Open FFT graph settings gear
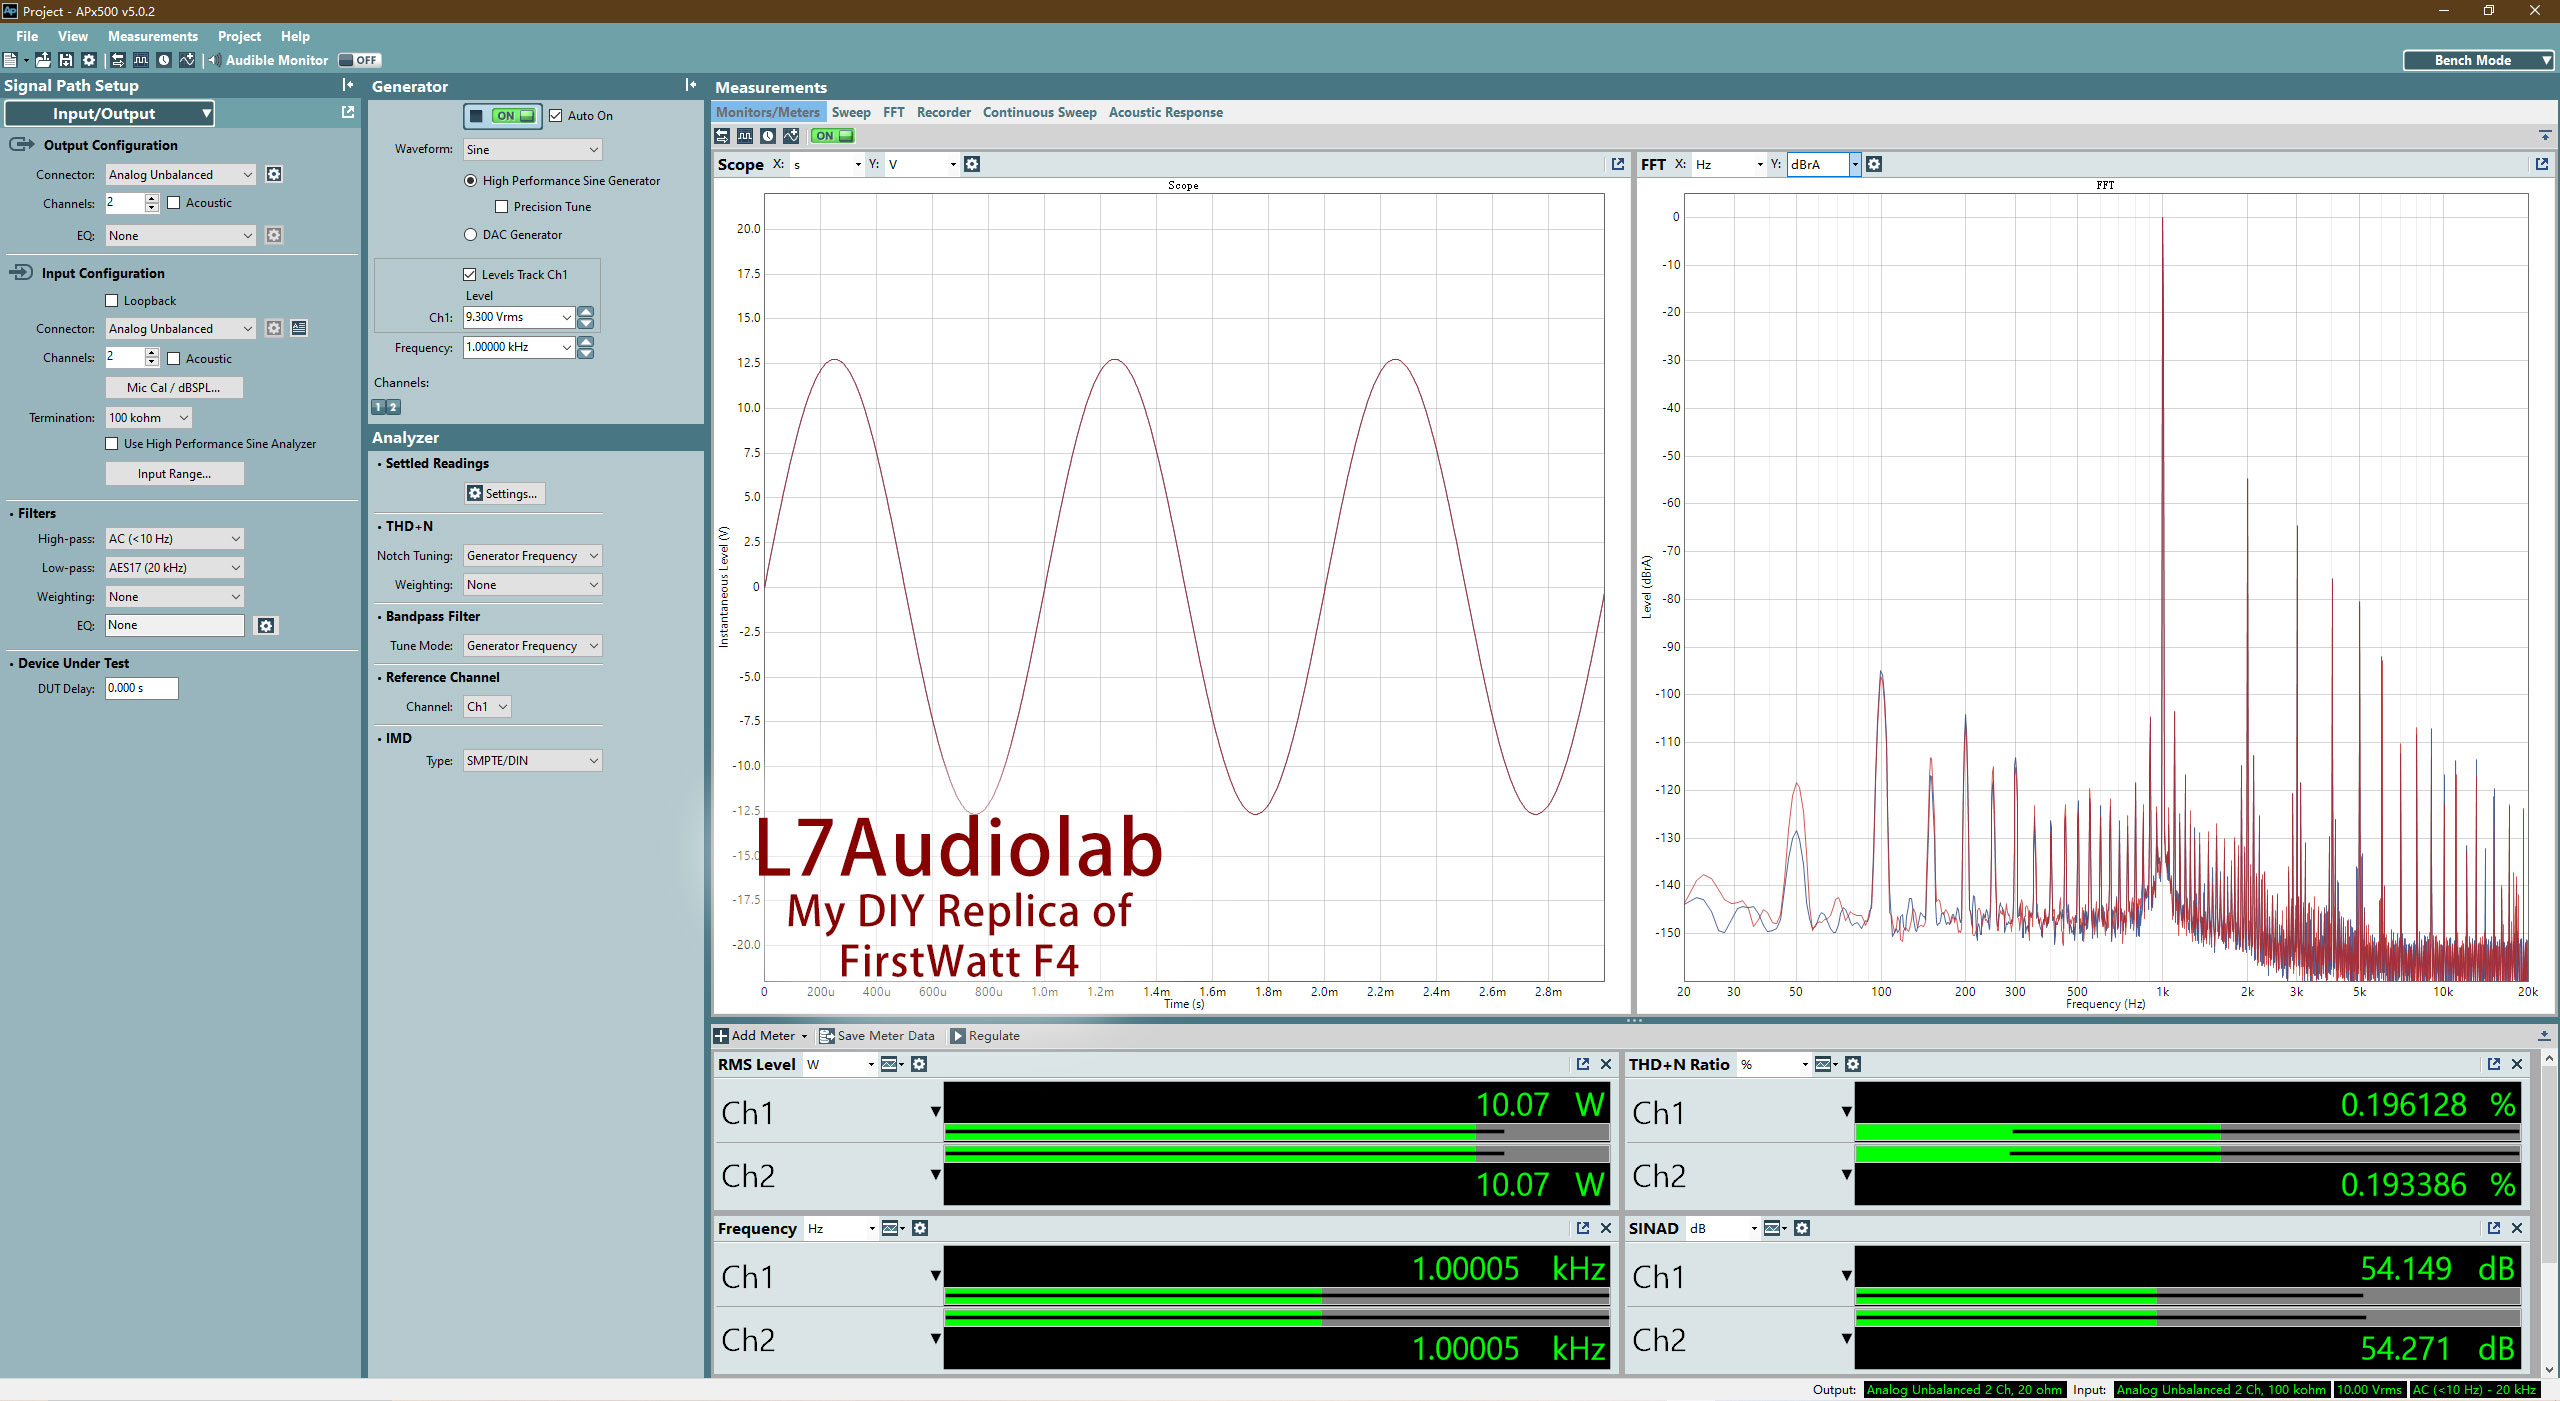The height and width of the screenshot is (1401, 2560). pos(1874,164)
